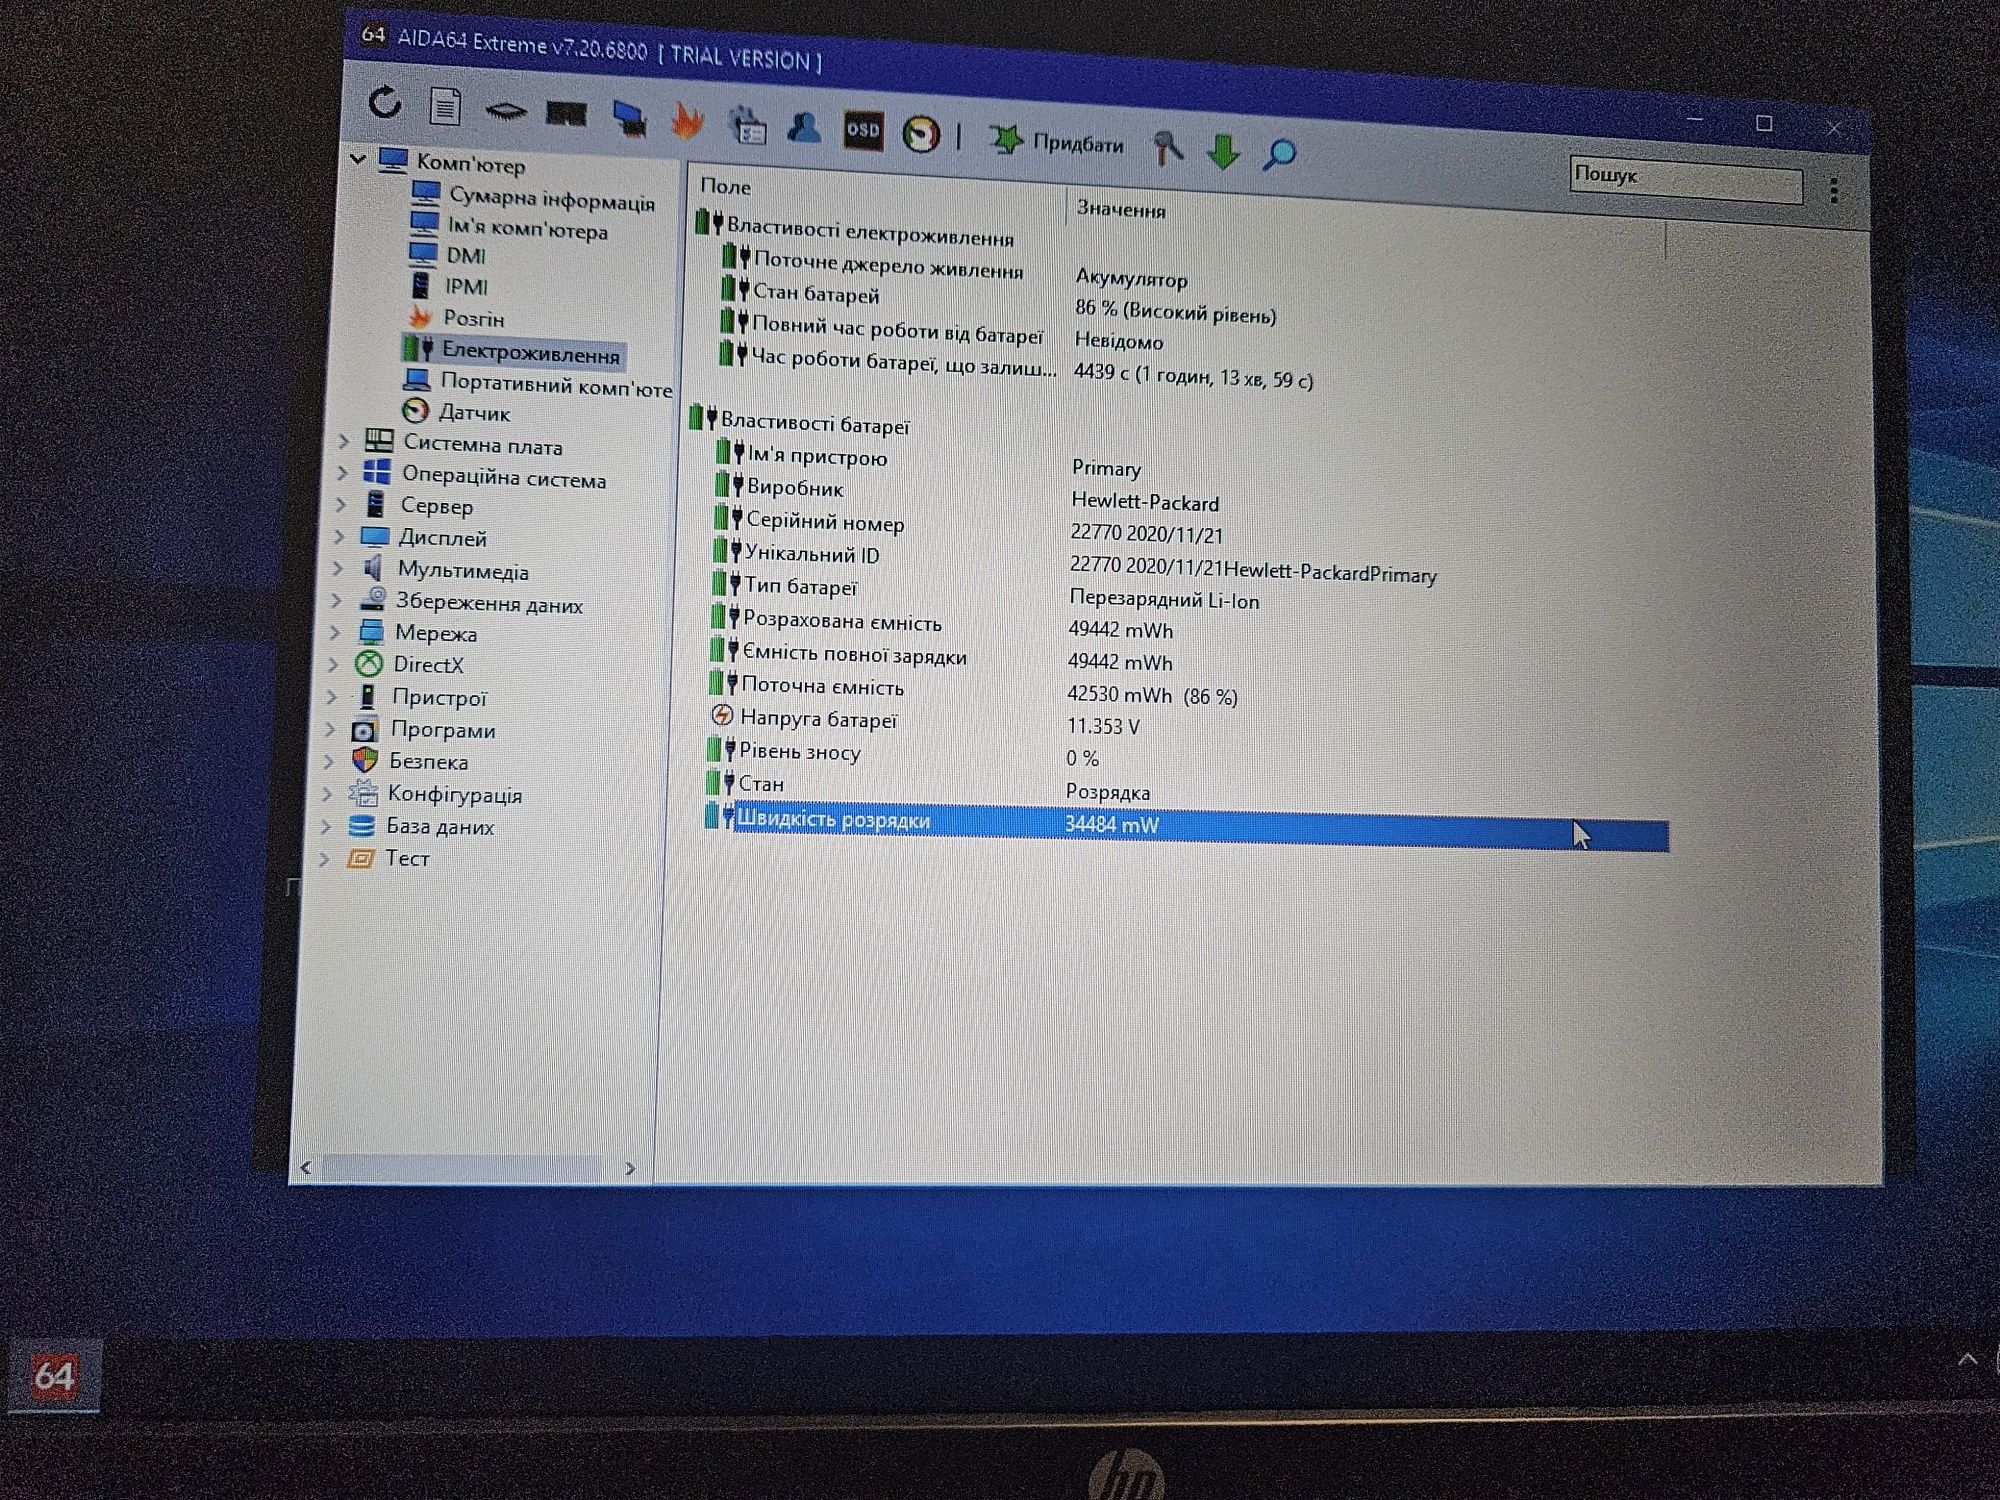Viewport: 2000px width, 1500px height.
Task: Click the Придбати purchase button
Action: pos(1057,141)
